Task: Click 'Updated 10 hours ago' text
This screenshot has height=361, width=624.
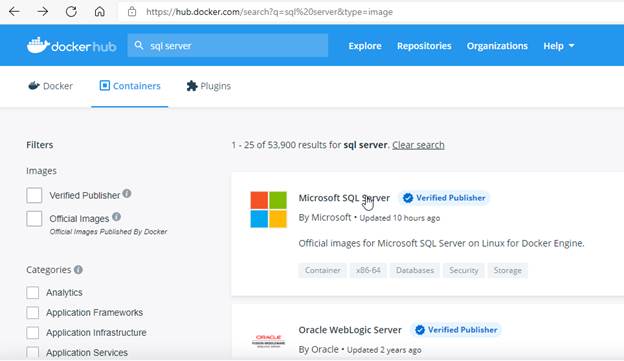Action: 400,218
